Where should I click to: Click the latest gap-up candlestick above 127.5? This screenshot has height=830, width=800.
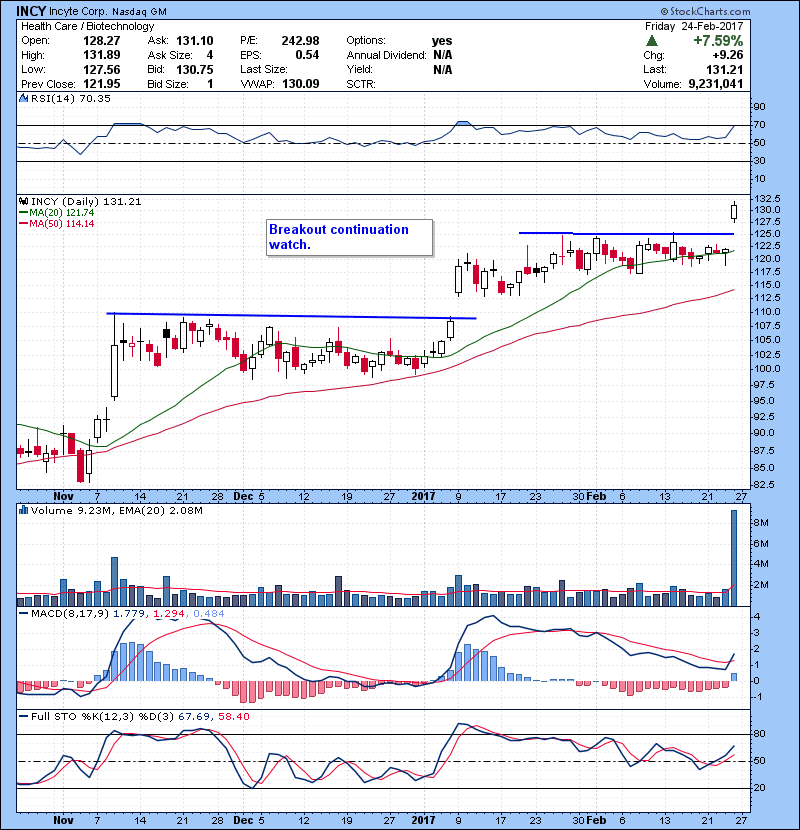(x=734, y=212)
